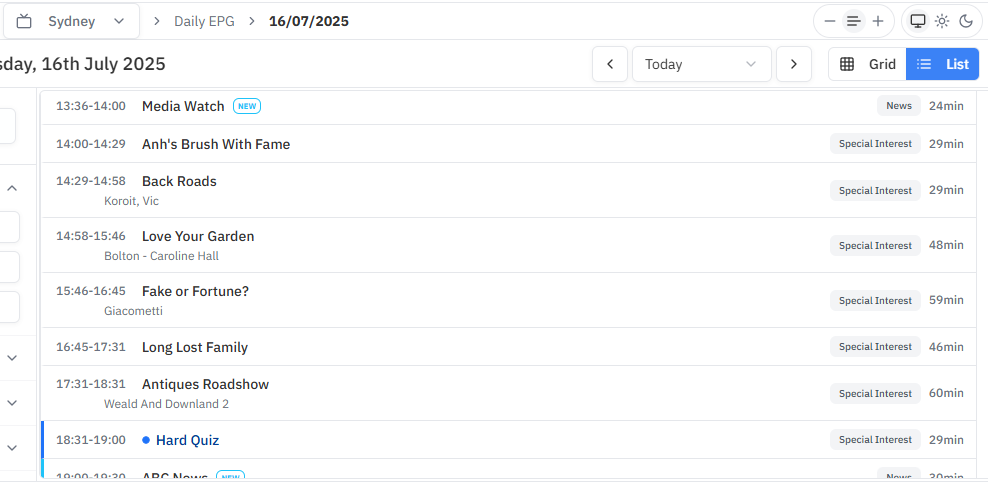Click the News tag on Media Watch
The height and width of the screenshot is (485, 988).
coord(899,106)
